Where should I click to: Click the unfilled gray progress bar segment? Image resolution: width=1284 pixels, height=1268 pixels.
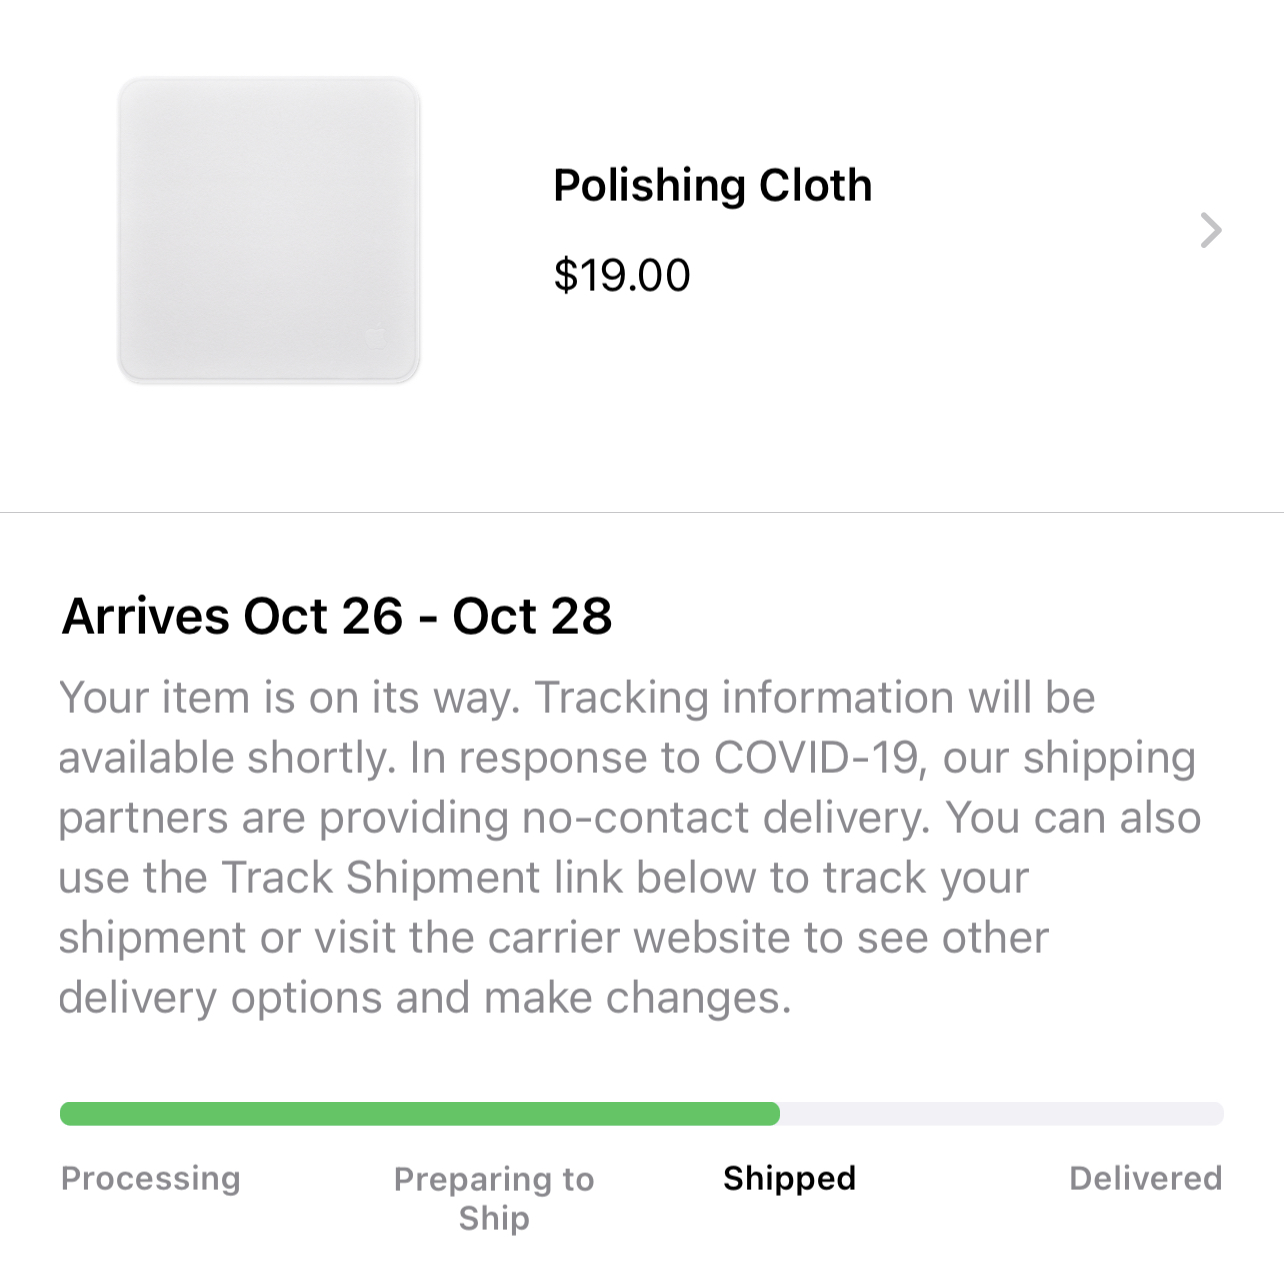[x=1000, y=1114]
